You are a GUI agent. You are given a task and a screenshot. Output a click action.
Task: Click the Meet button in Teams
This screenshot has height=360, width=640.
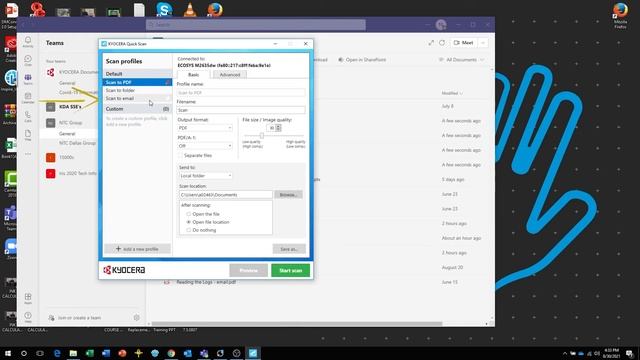tap(464, 42)
